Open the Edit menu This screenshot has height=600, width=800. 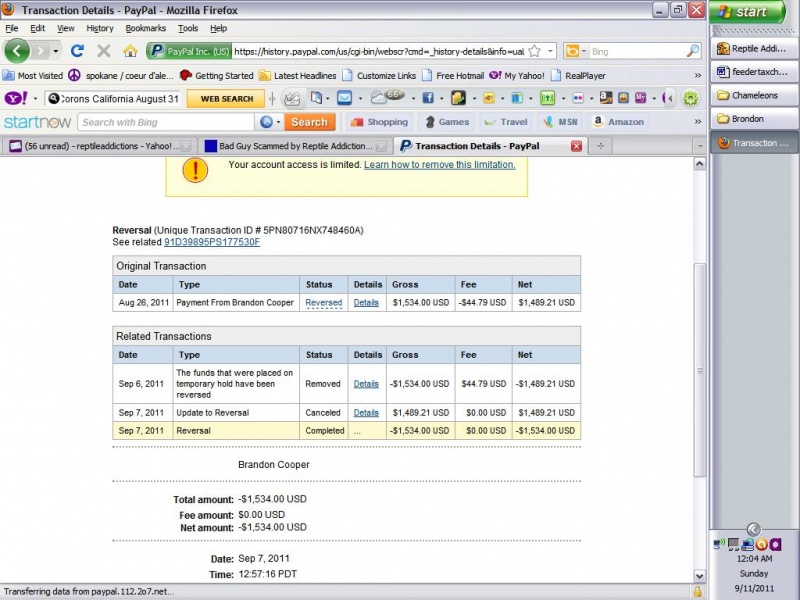pos(37,28)
